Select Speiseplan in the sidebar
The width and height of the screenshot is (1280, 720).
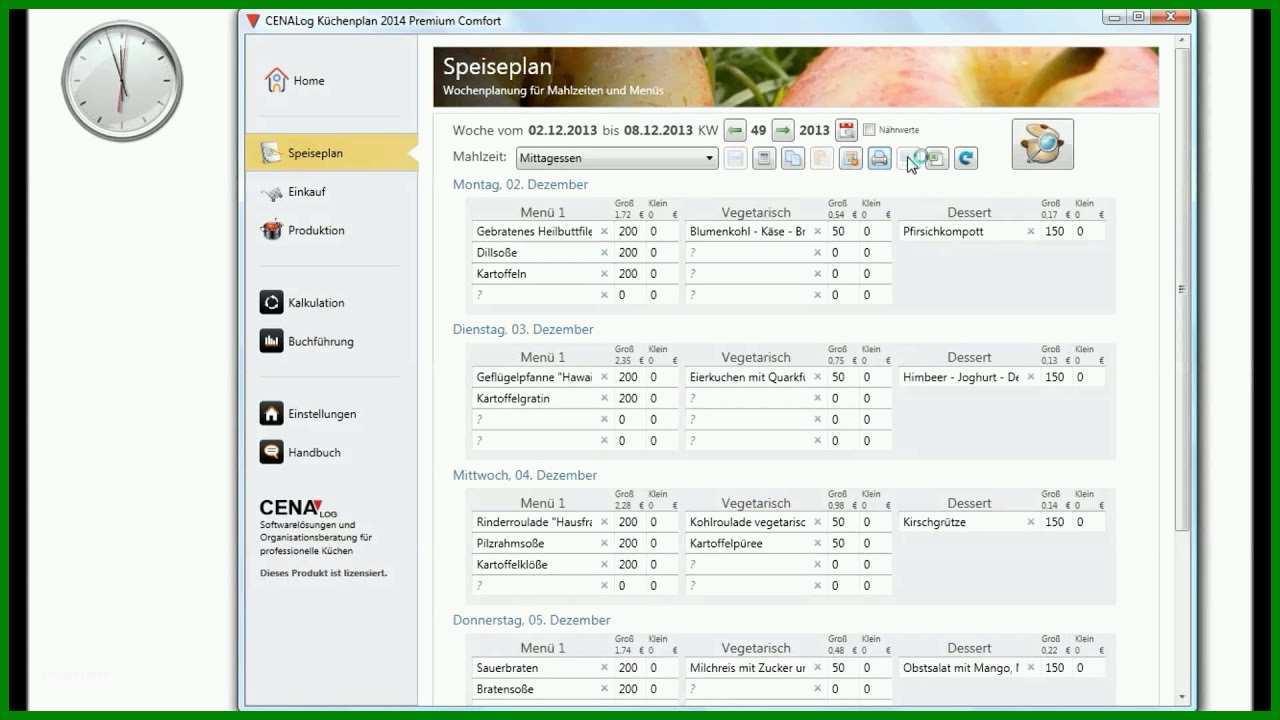pyautogui.click(x=331, y=153)
